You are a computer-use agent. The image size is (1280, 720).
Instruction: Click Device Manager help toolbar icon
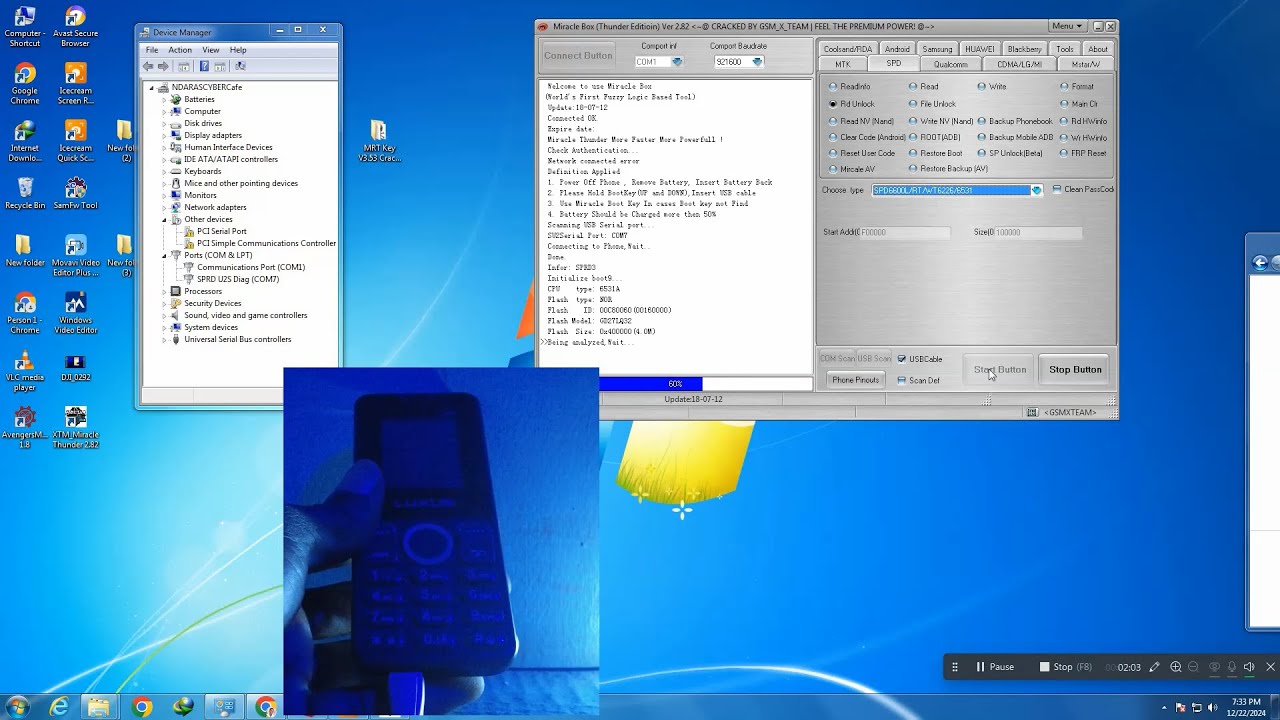[204, 66]
